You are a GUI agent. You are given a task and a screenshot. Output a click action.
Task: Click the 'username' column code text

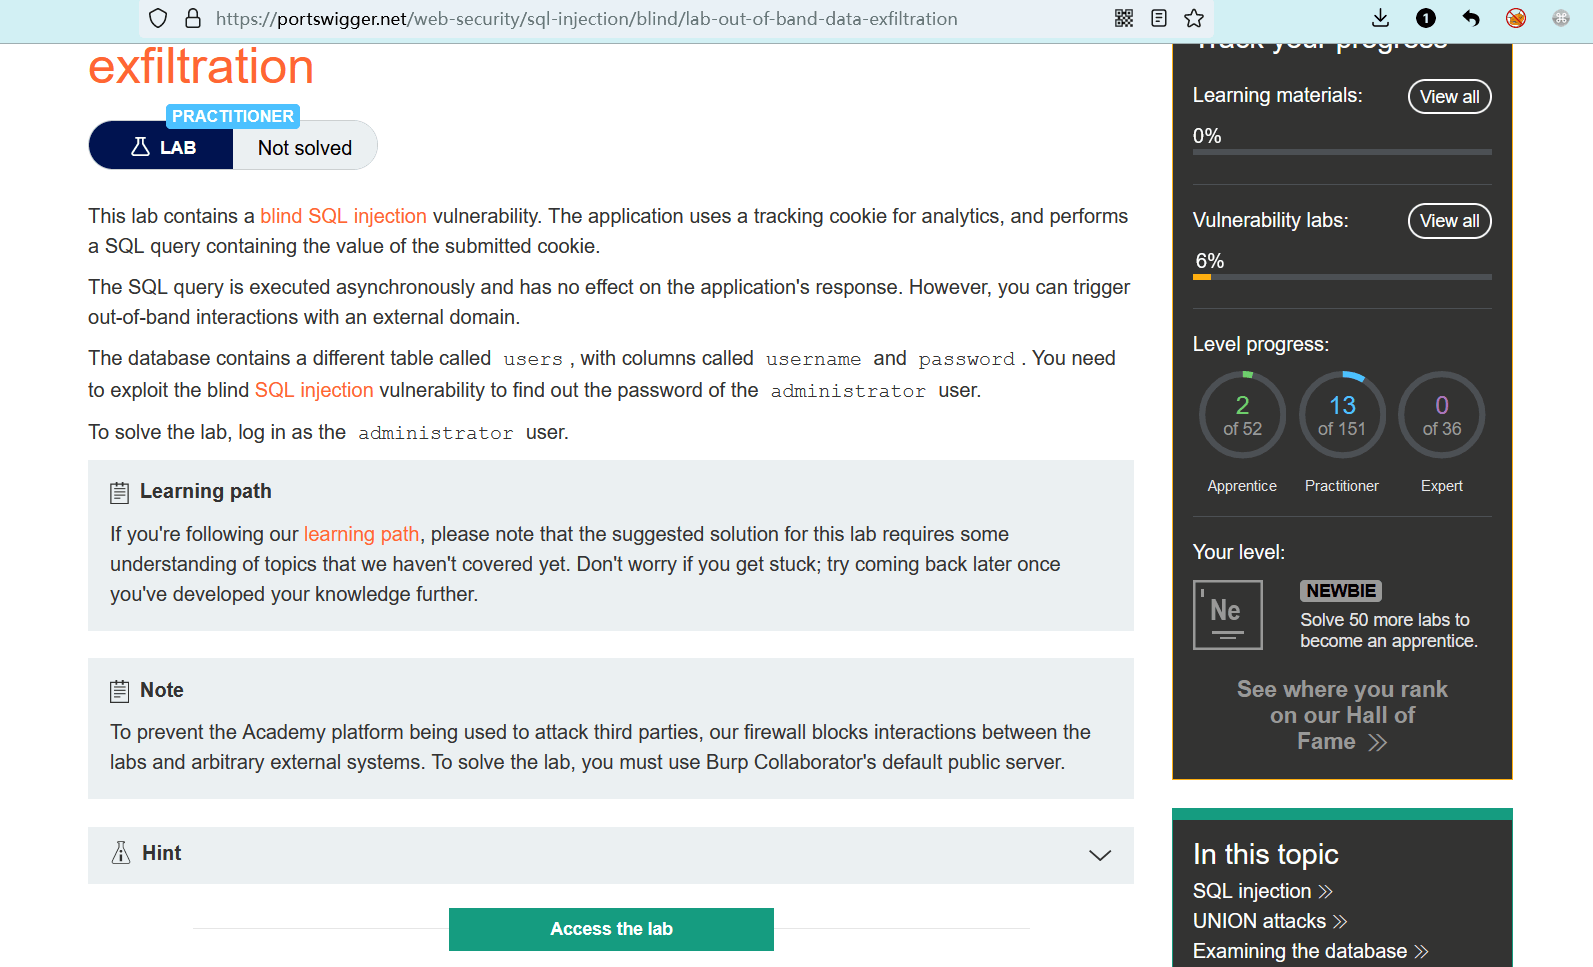pyautogui.click(x=813, y=359)
